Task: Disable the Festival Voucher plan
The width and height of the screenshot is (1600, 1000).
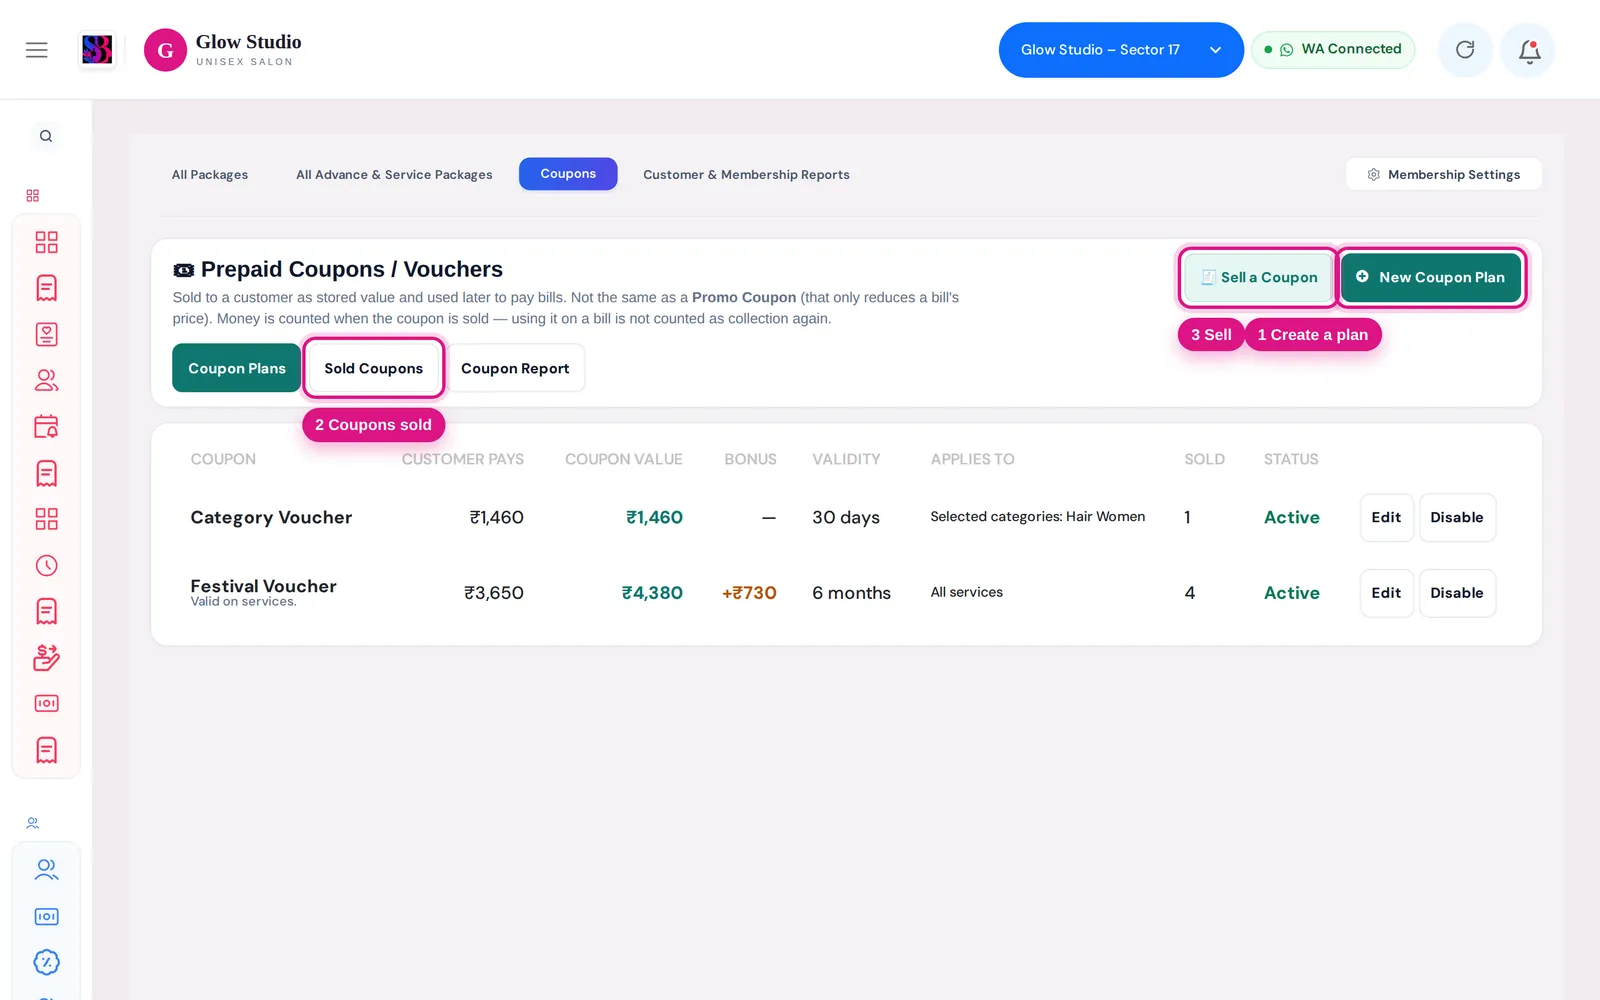Action: (1457, 593)
